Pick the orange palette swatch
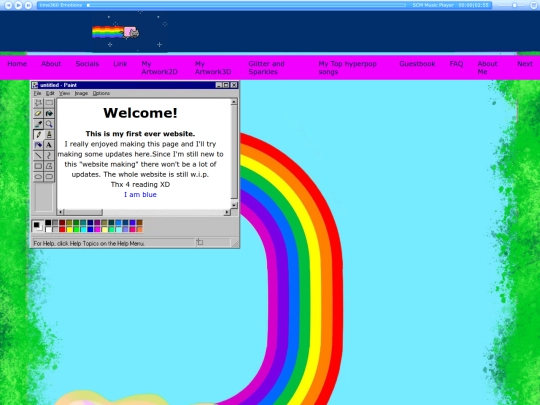The height and width of the screenshot is (405, 540). (x=139, y=229)
